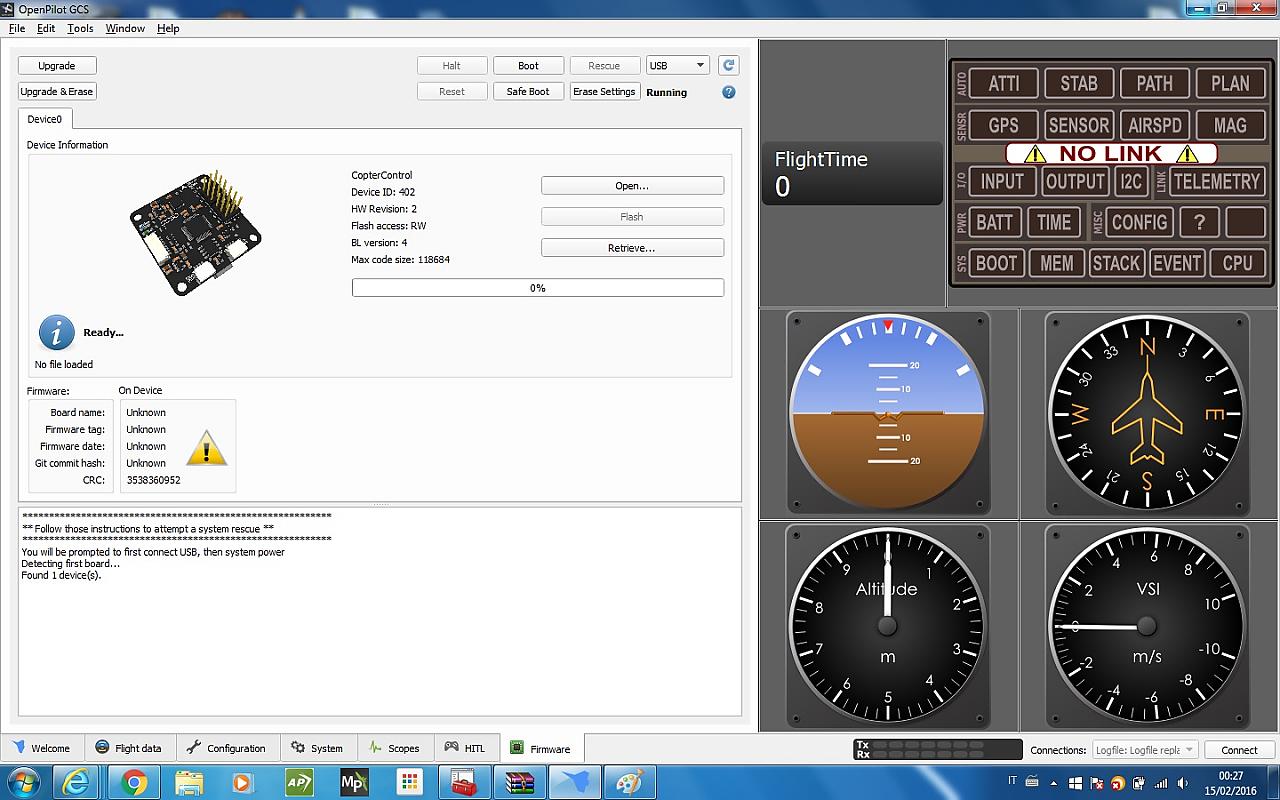Click the compass heading gauge
Viewport: 1280px width, 800px height.
(1147, 413)
